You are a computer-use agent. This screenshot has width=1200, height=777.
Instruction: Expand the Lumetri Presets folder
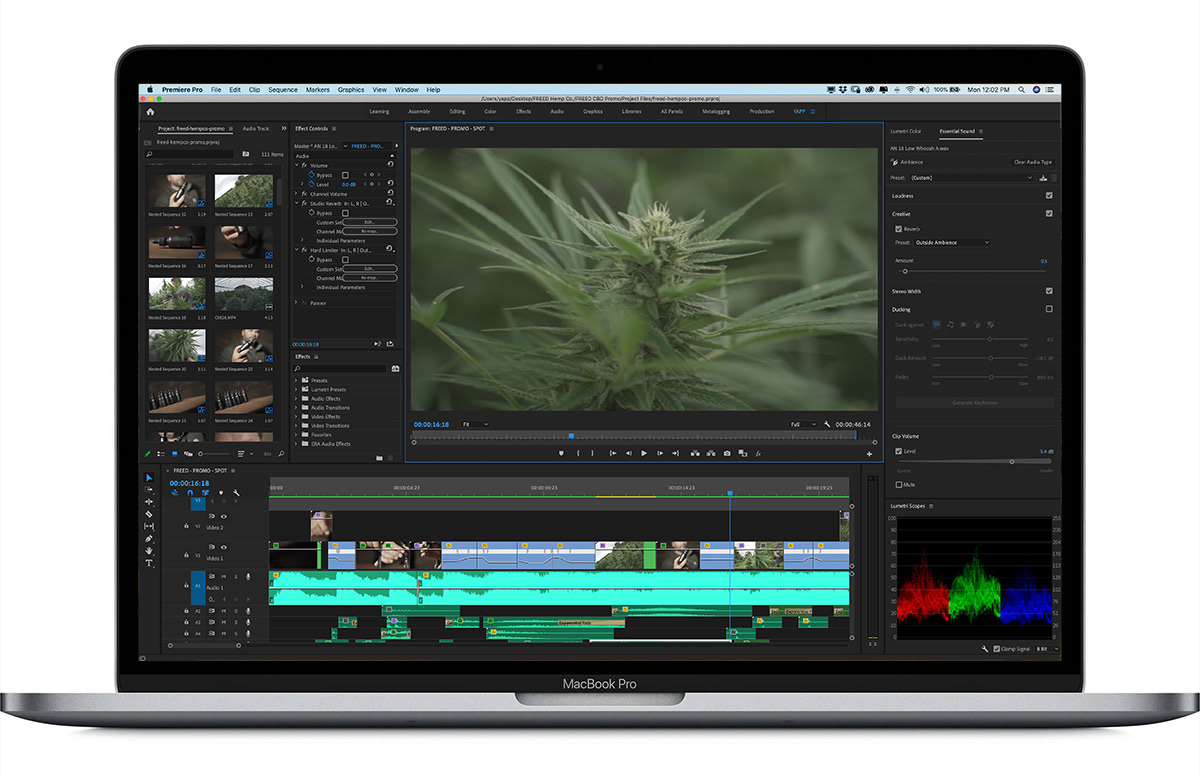[296, 389]
